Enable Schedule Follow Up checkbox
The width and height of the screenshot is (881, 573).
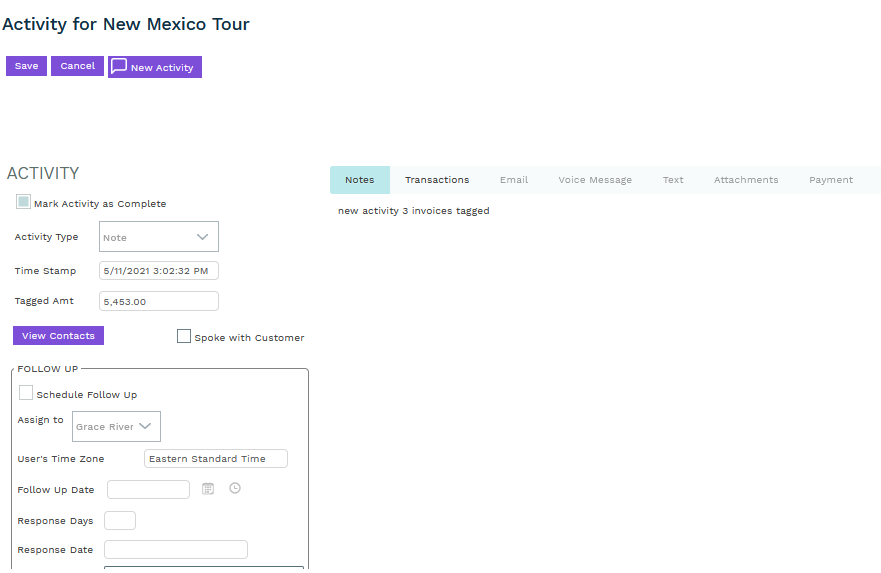tap(26, 393)
